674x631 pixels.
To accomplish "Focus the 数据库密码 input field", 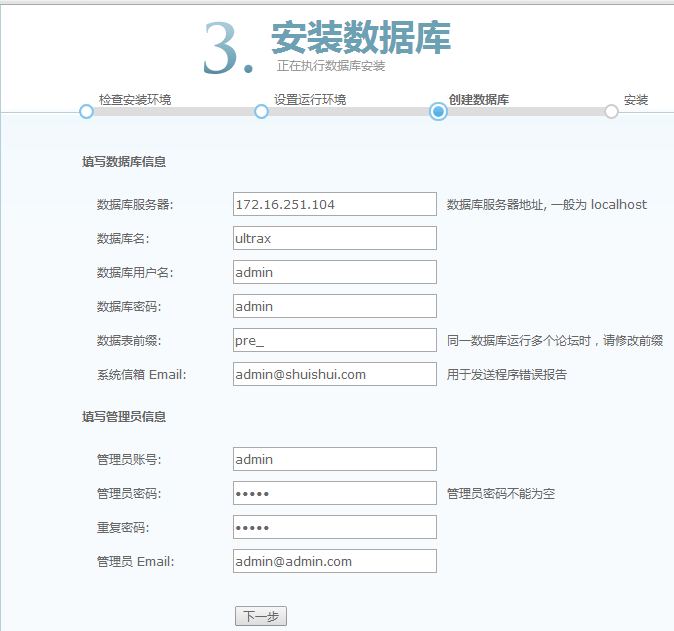I will tap(335, 306).
